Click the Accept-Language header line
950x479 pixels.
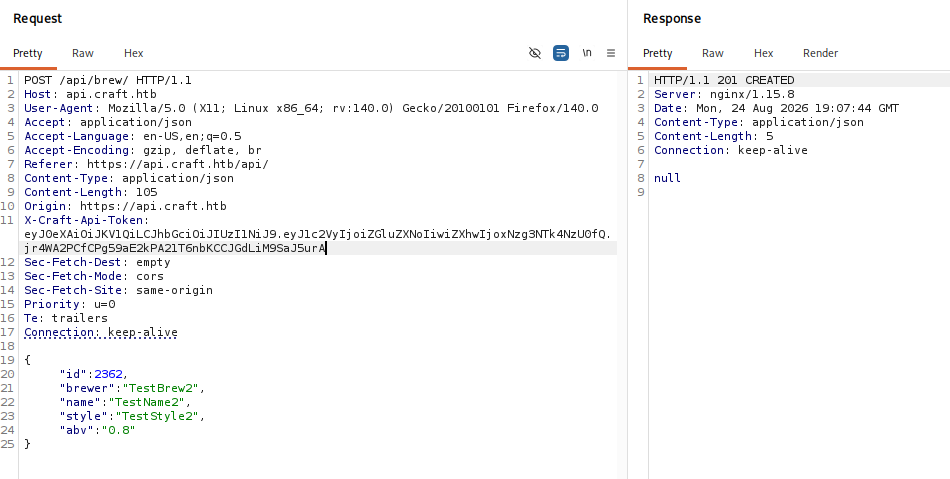click(x=133, y=136)
